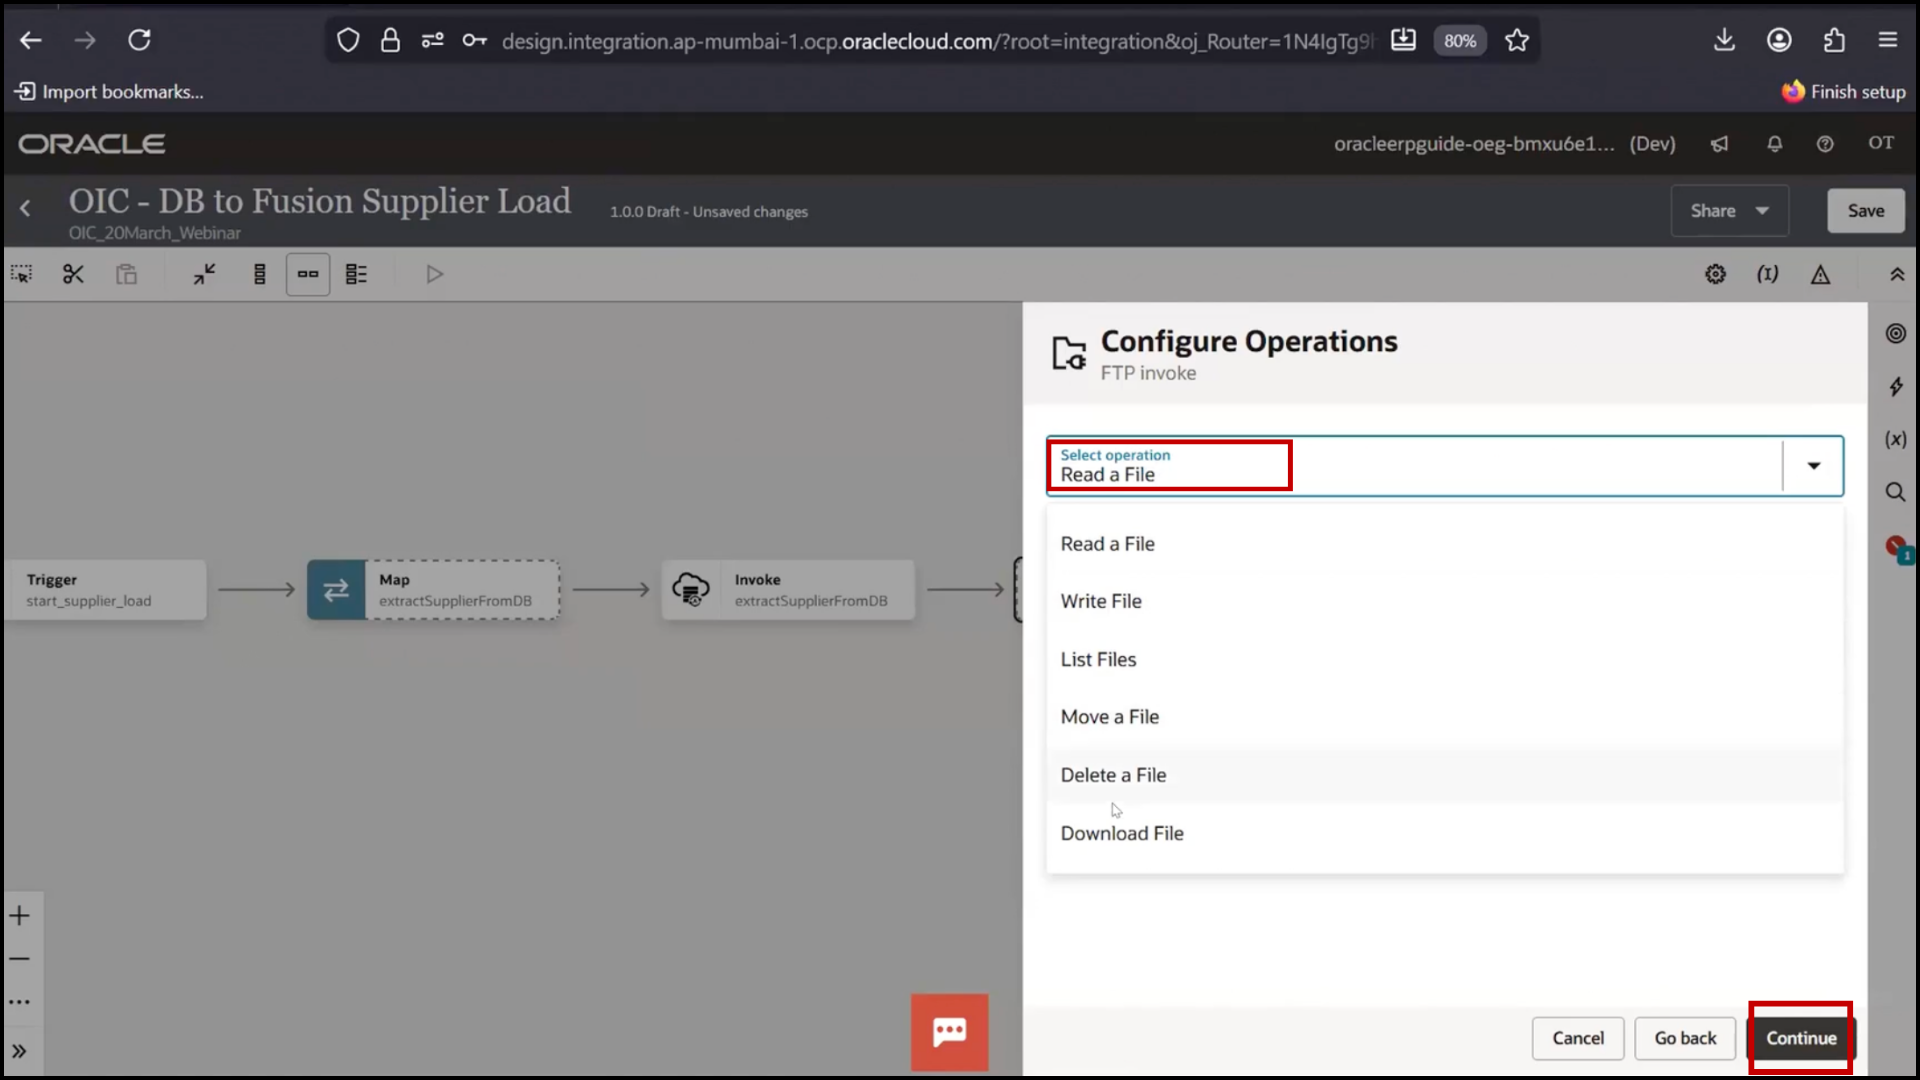Choose Write File option
Screen dimensions: 1920x1080
point(1445,601)
